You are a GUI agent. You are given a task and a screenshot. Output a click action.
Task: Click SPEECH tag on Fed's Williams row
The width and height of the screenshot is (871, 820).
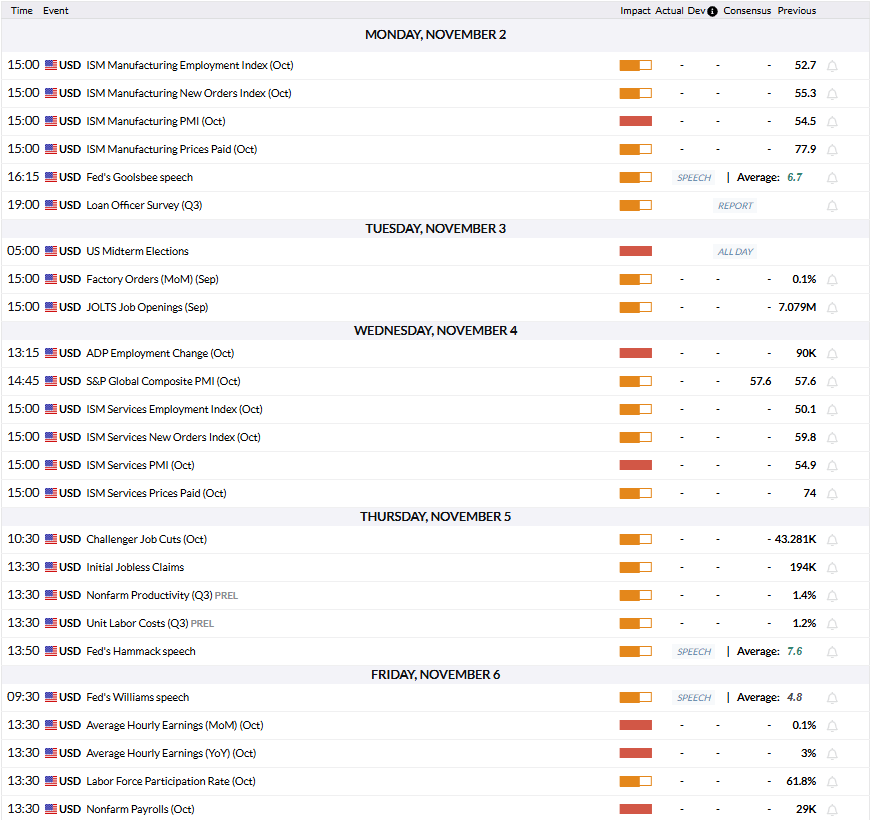pos(694,698)
